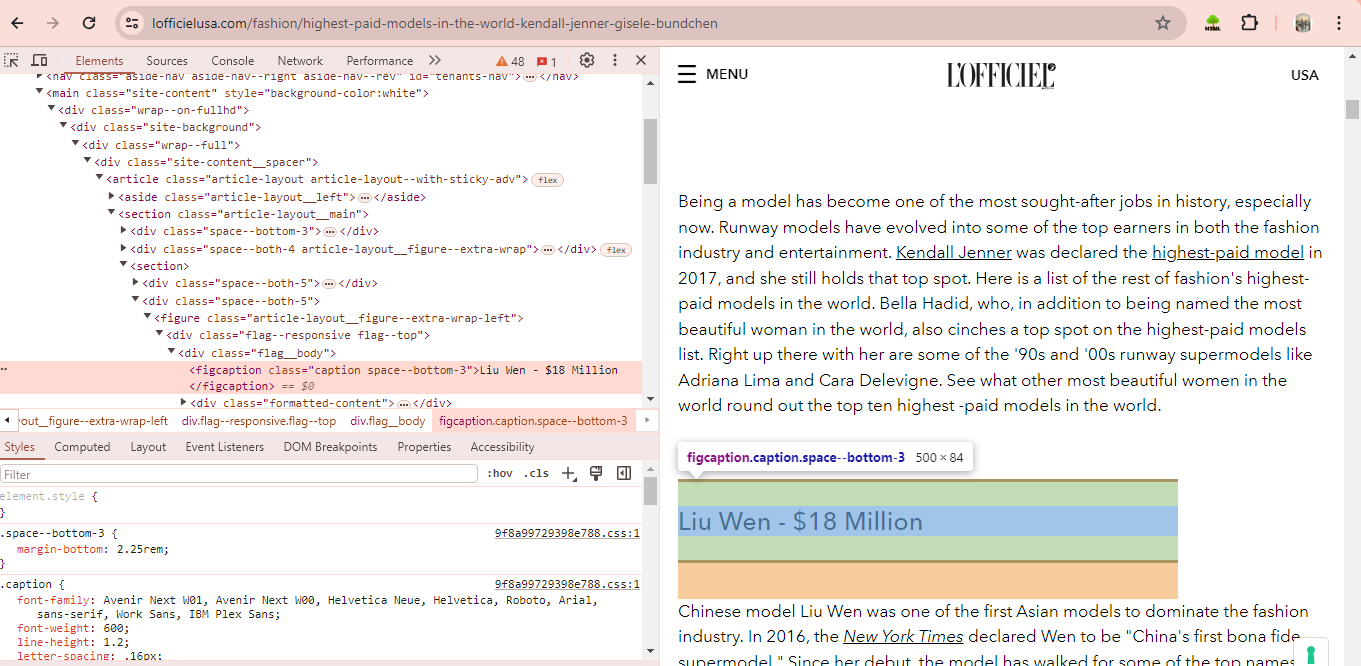Expand the aside article-layout__left node
This screenshot has height=666, width=1361.
(111, 197)
